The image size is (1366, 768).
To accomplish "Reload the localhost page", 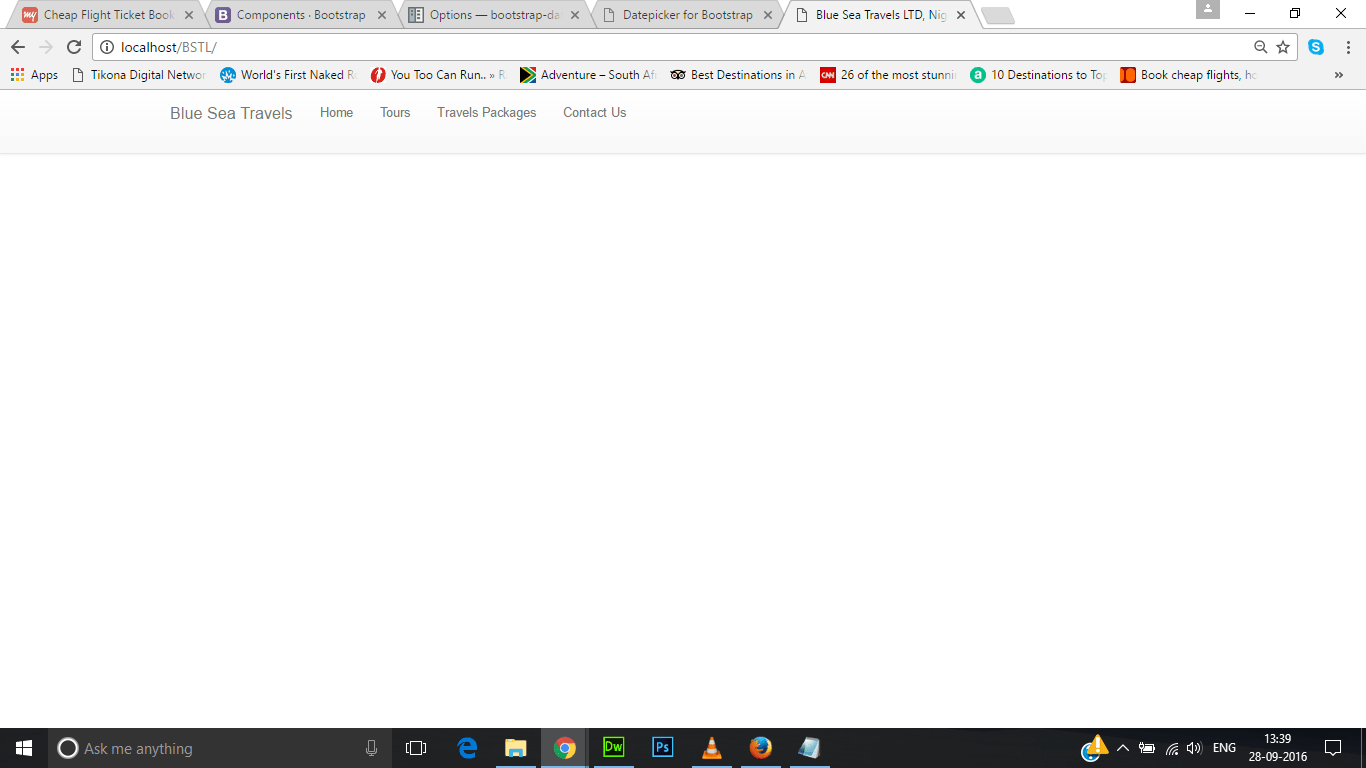I will point(73,47).
